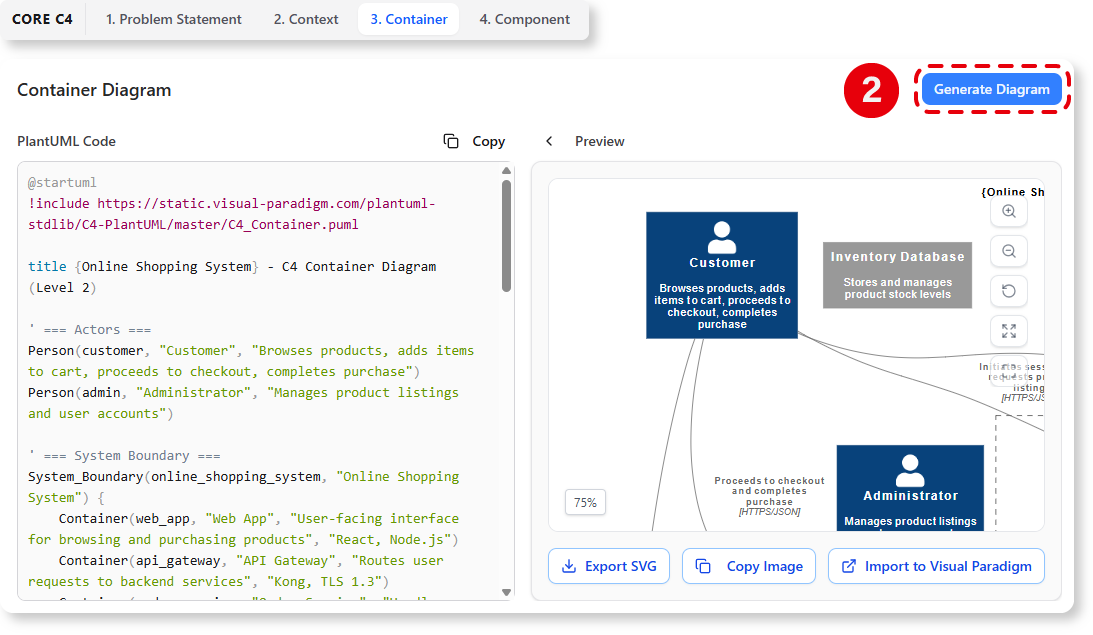This screenshot has width=1093, height=635.
Task: Fit the diagram to the screen
Action: 1009,331
